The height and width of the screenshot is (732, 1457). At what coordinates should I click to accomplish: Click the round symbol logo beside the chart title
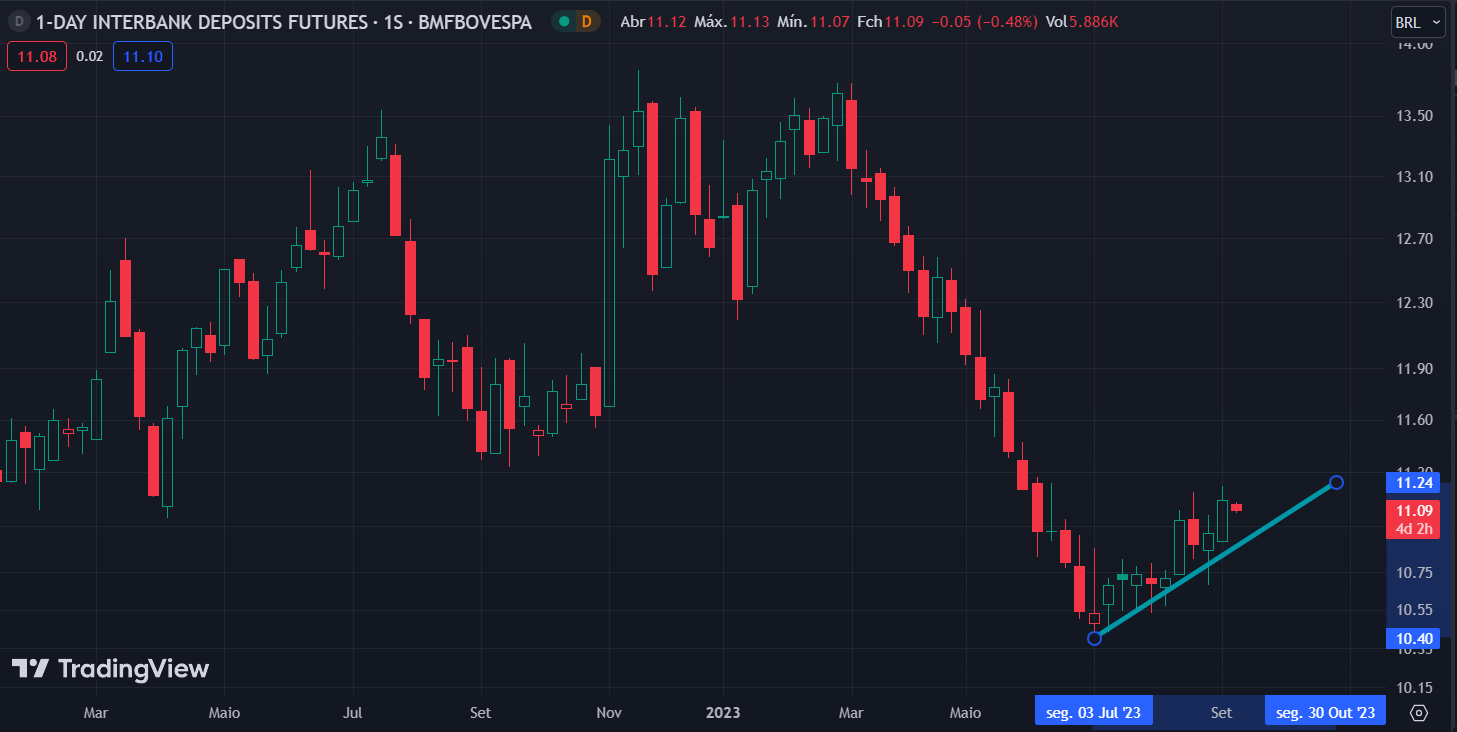tap(18, 21)
